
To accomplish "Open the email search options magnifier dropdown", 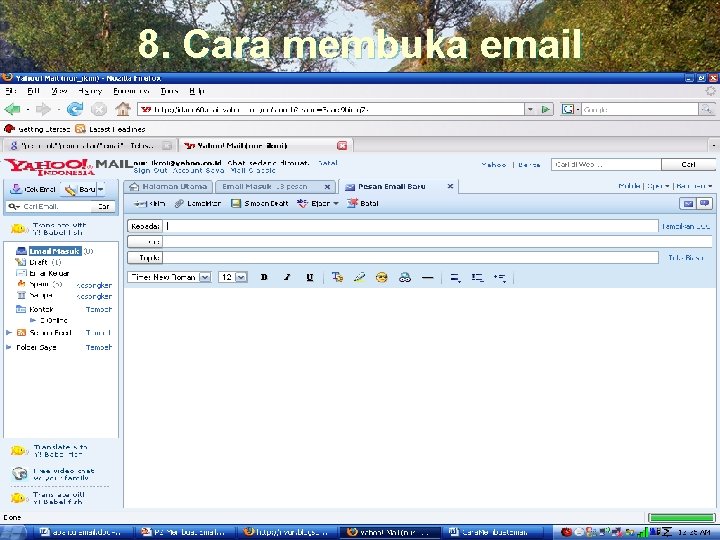I will (14, 207).
